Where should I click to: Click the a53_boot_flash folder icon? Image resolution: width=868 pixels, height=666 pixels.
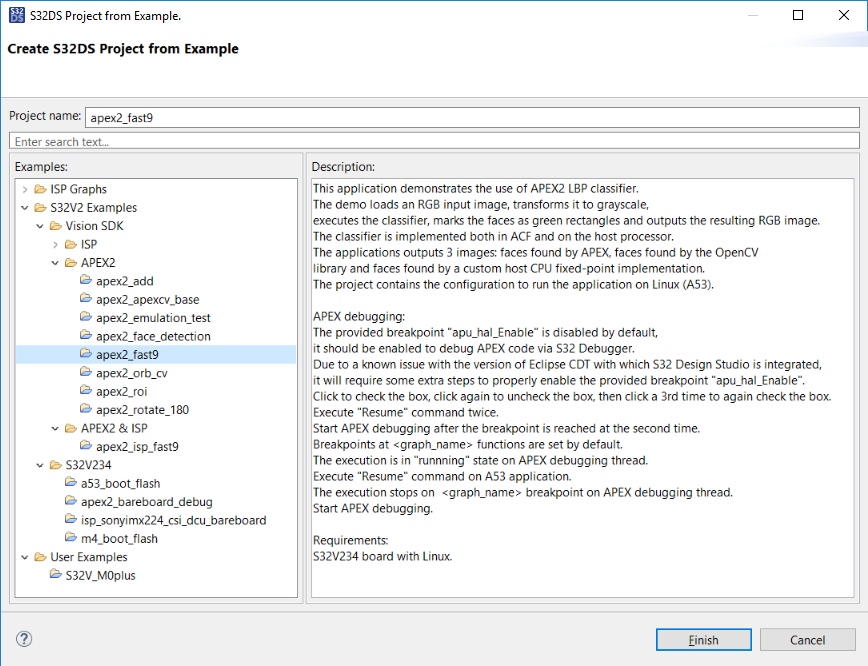tap(71, 483)
